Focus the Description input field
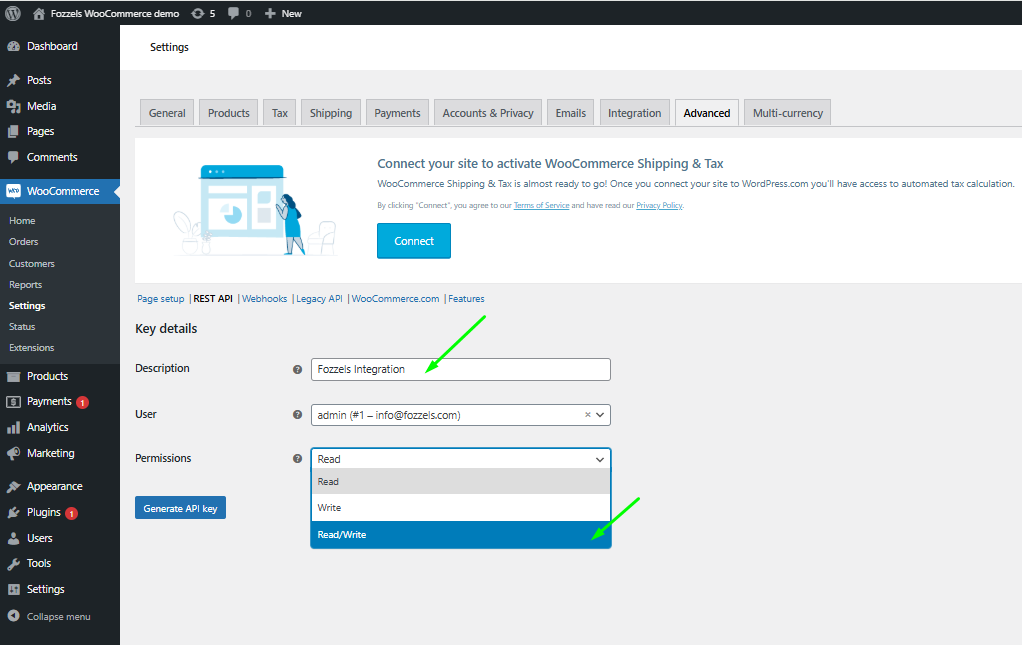 click(x=461, y=369)
